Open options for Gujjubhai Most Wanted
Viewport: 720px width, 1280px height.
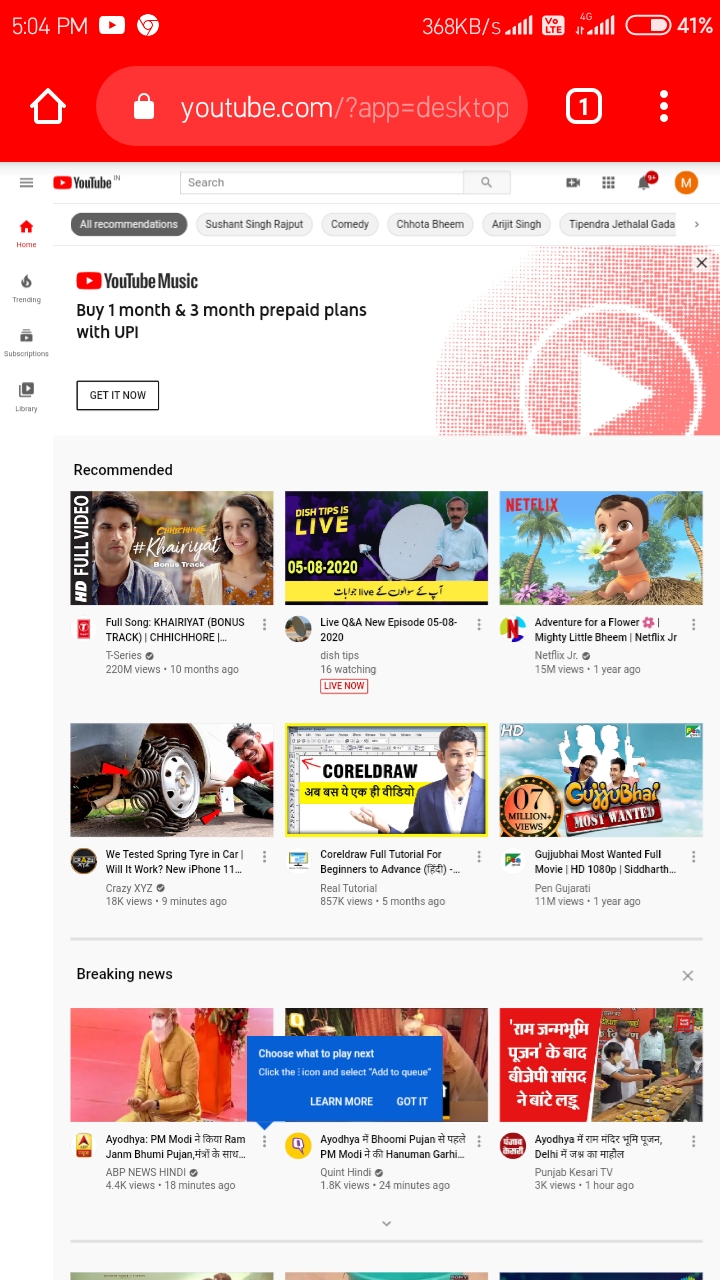click(693, 857)
